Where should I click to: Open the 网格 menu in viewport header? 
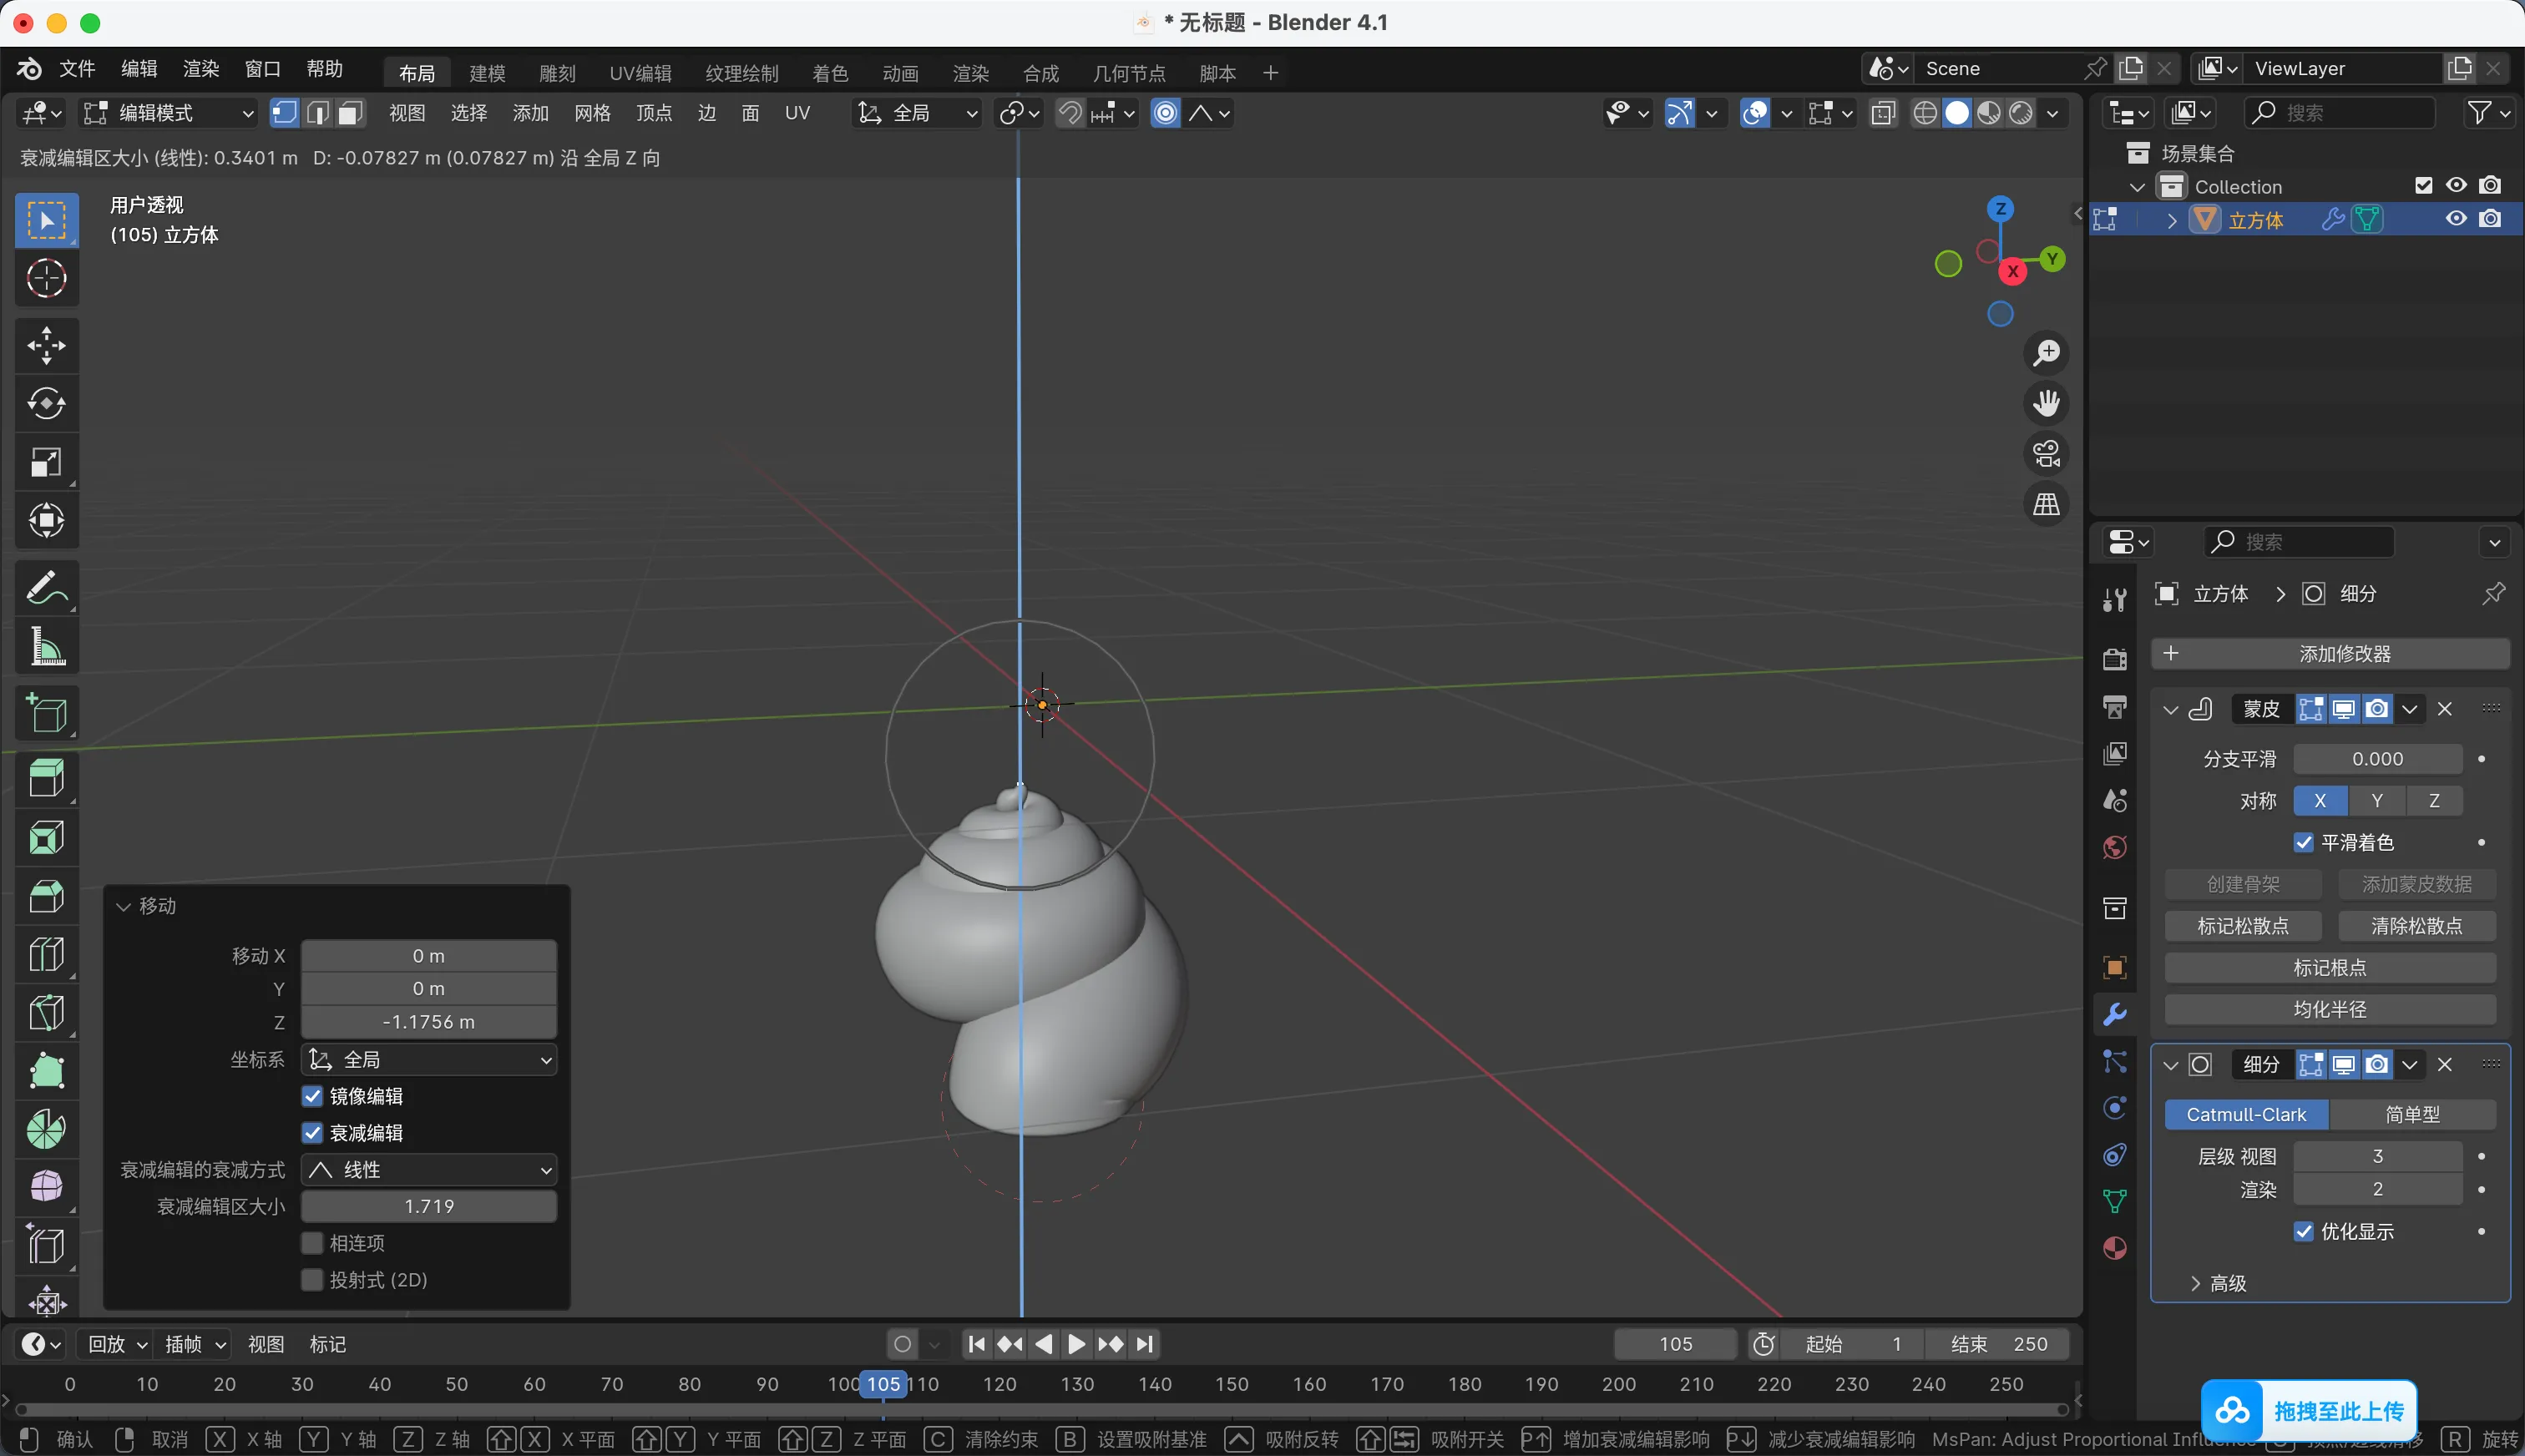(x=592, y=113)
